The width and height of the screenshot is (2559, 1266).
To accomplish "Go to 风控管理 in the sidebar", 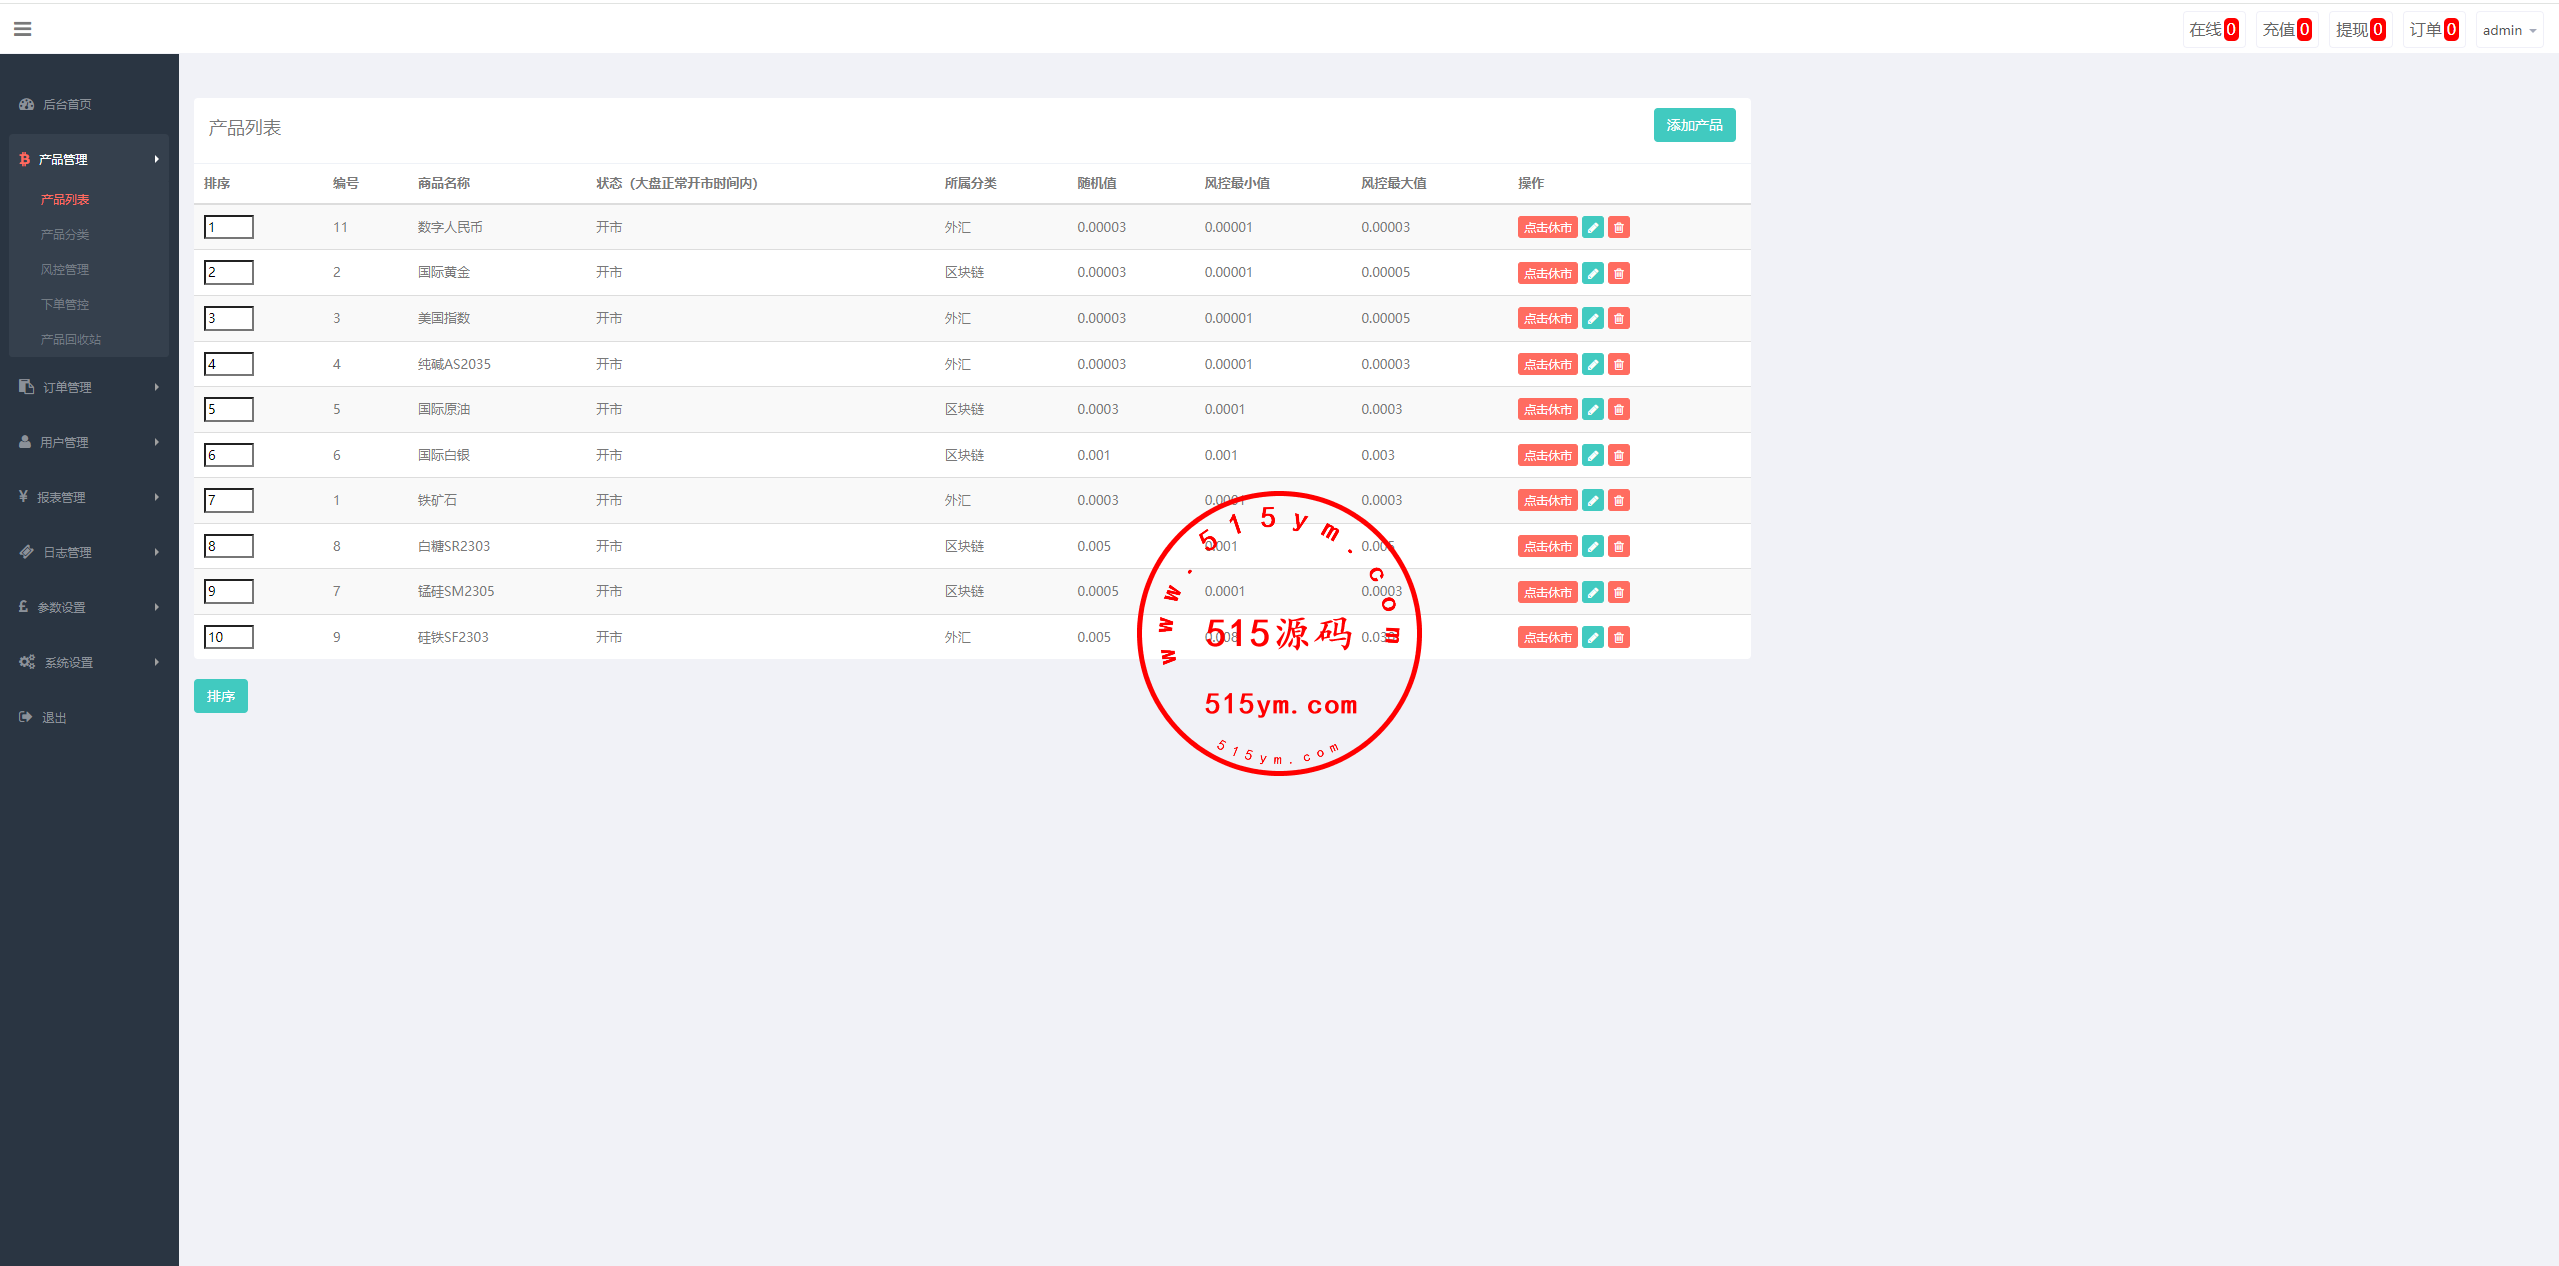I will pyautogui.click(x=65, y=270).
